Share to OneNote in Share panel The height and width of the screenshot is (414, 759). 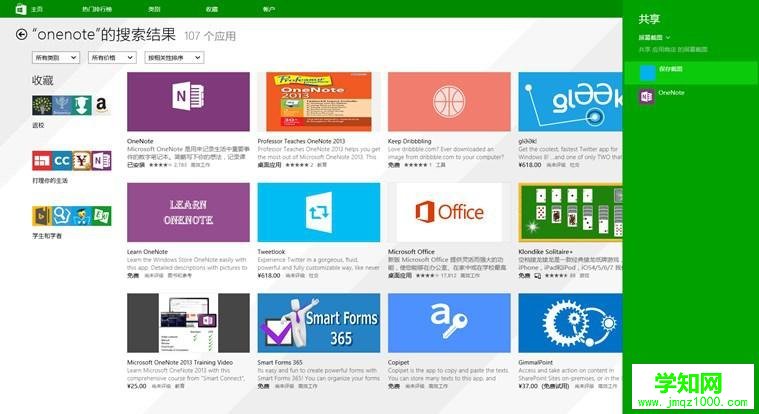[x=690, y=96]
